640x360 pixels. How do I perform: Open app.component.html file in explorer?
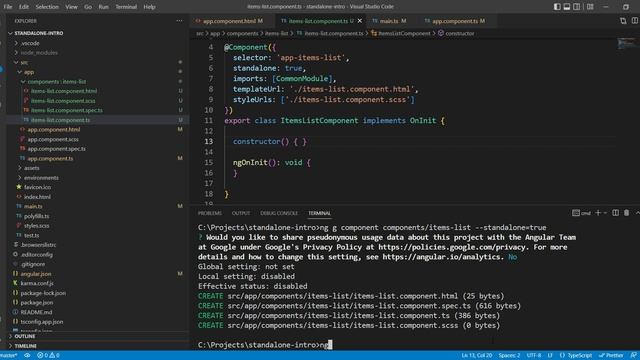(54, 129)
